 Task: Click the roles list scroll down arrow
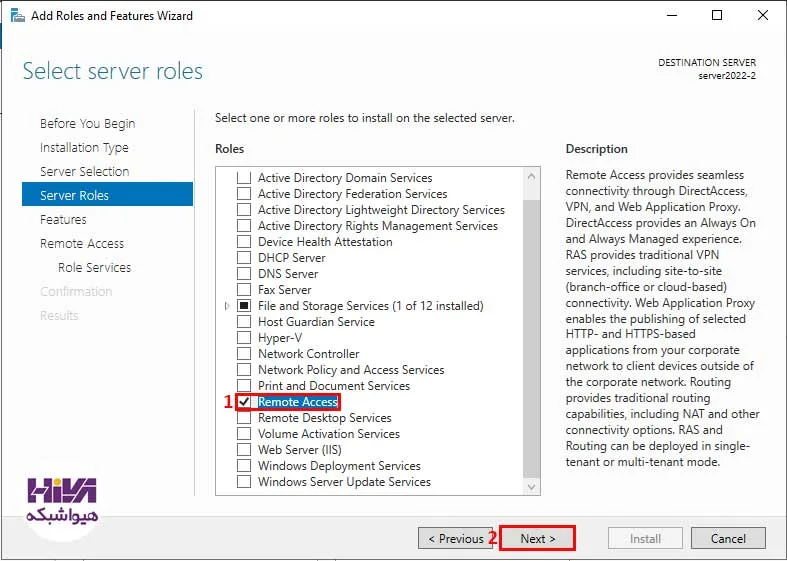532,487
